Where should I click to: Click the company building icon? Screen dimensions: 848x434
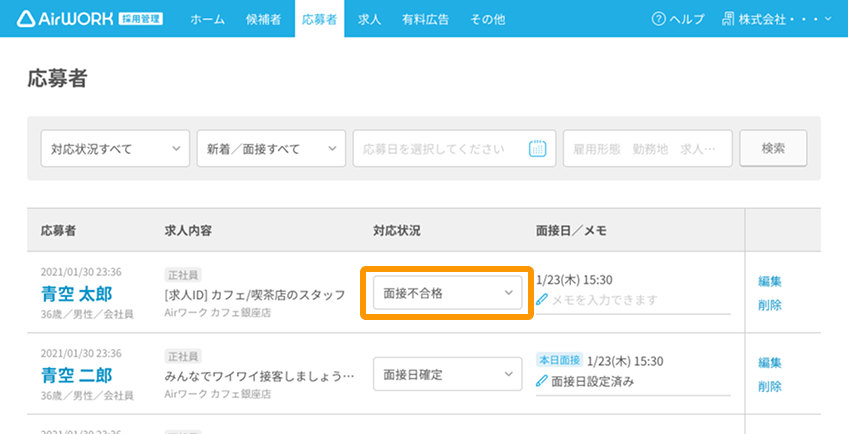tap(728, 19)
